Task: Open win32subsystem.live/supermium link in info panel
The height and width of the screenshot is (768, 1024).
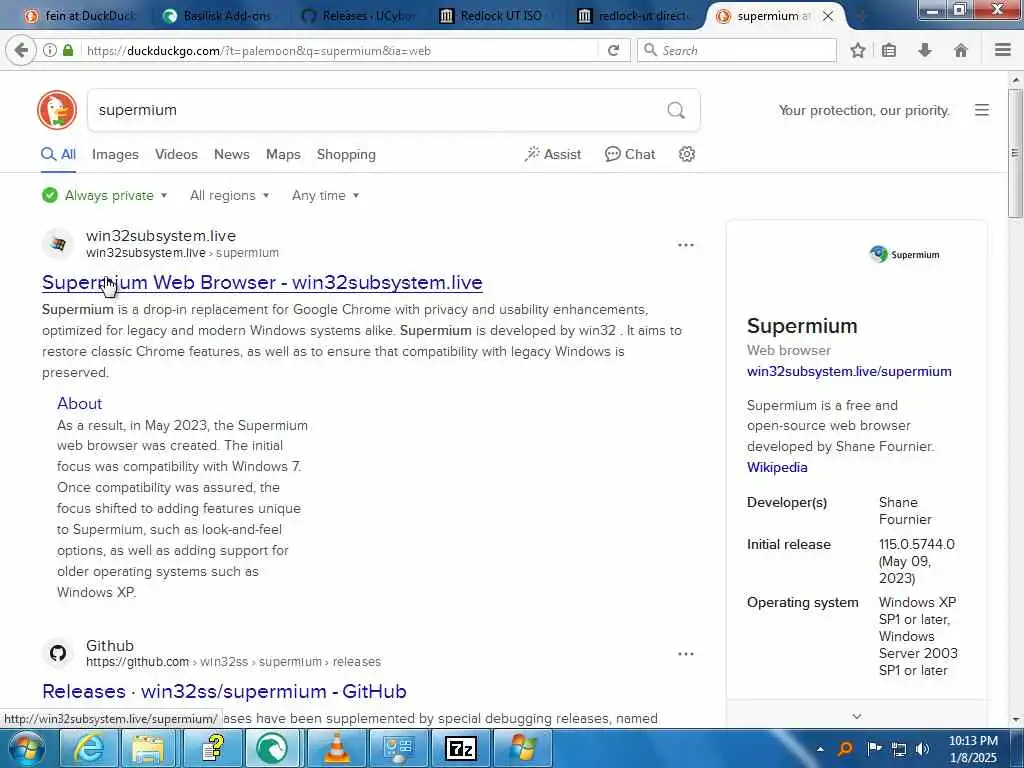Action: (x=849, y=371)
